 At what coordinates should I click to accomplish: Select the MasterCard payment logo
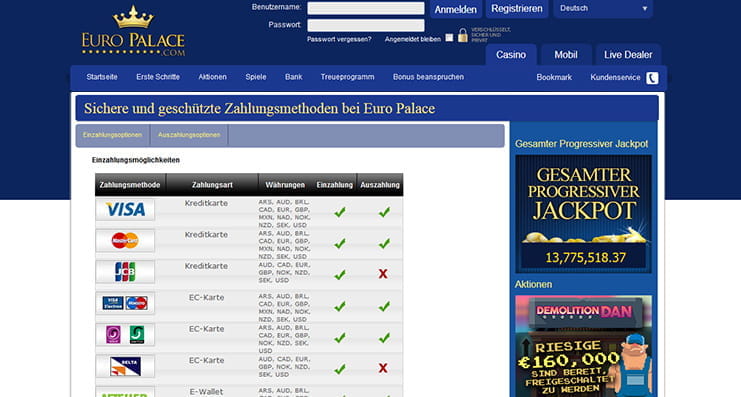coord(125,241)
